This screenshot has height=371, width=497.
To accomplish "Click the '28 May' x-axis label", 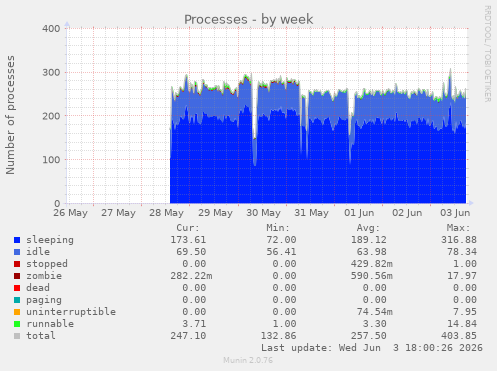I will [166, 213].
